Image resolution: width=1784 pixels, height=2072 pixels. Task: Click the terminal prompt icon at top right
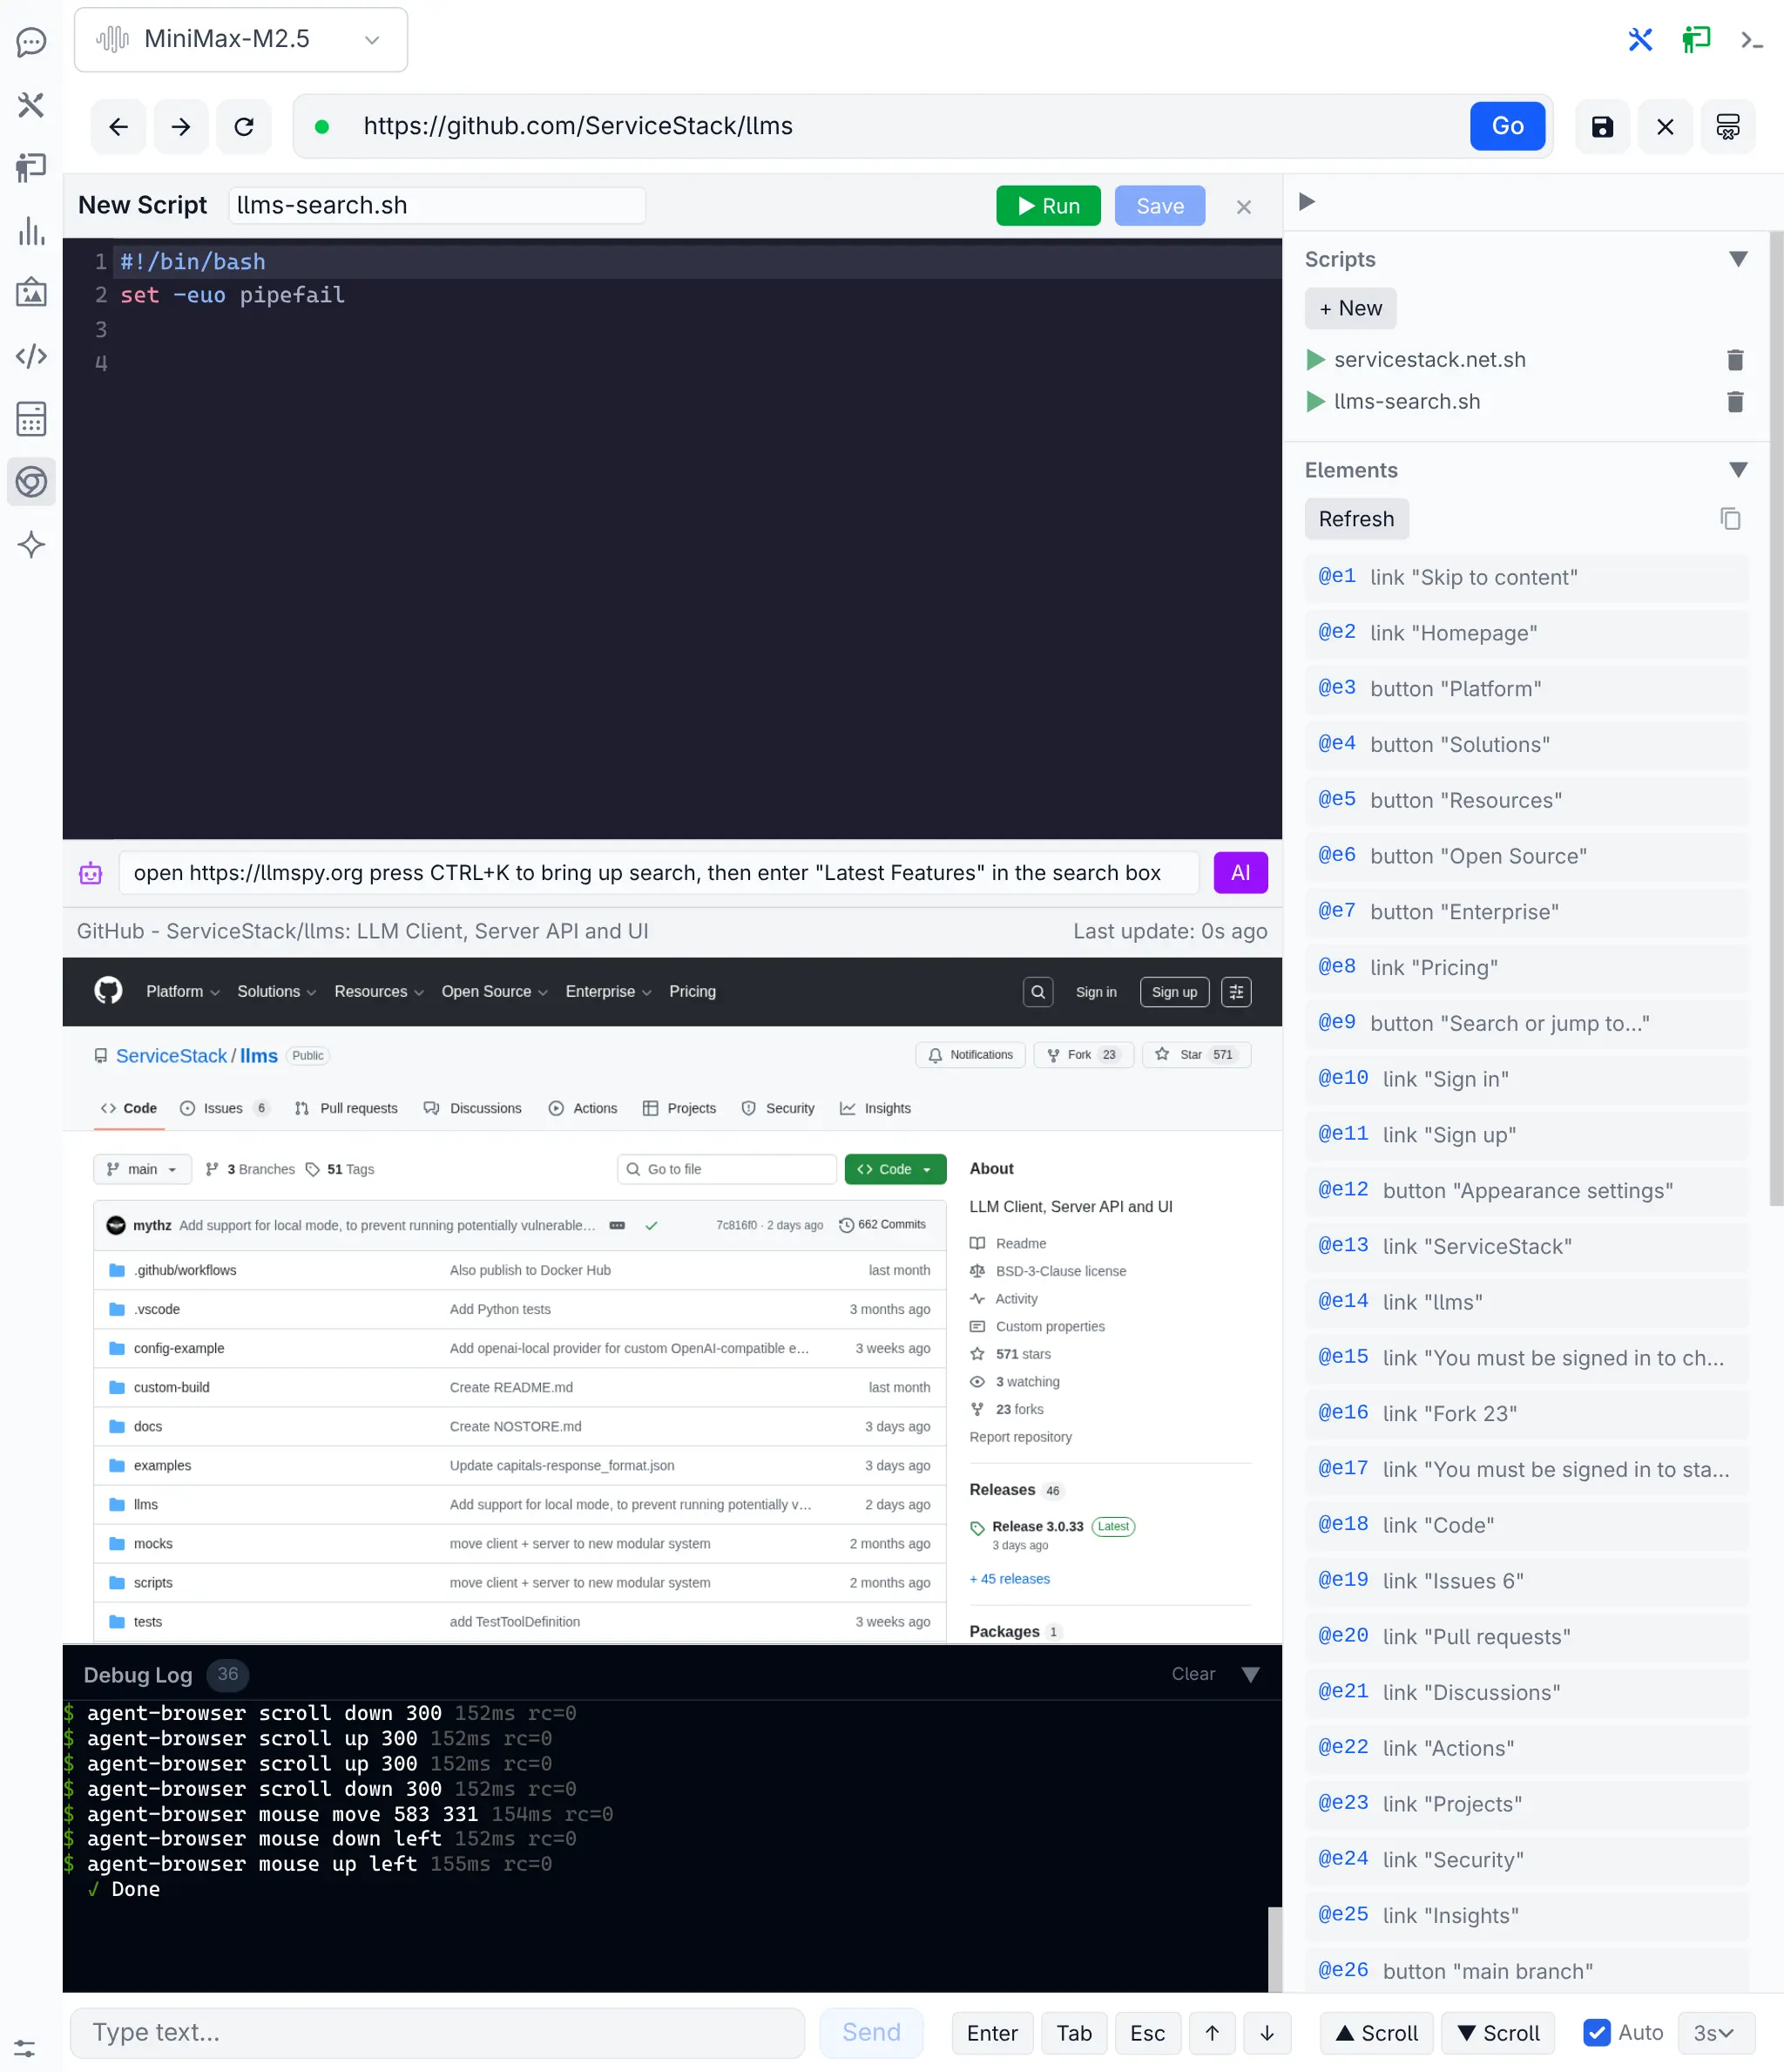point(1751,40)
